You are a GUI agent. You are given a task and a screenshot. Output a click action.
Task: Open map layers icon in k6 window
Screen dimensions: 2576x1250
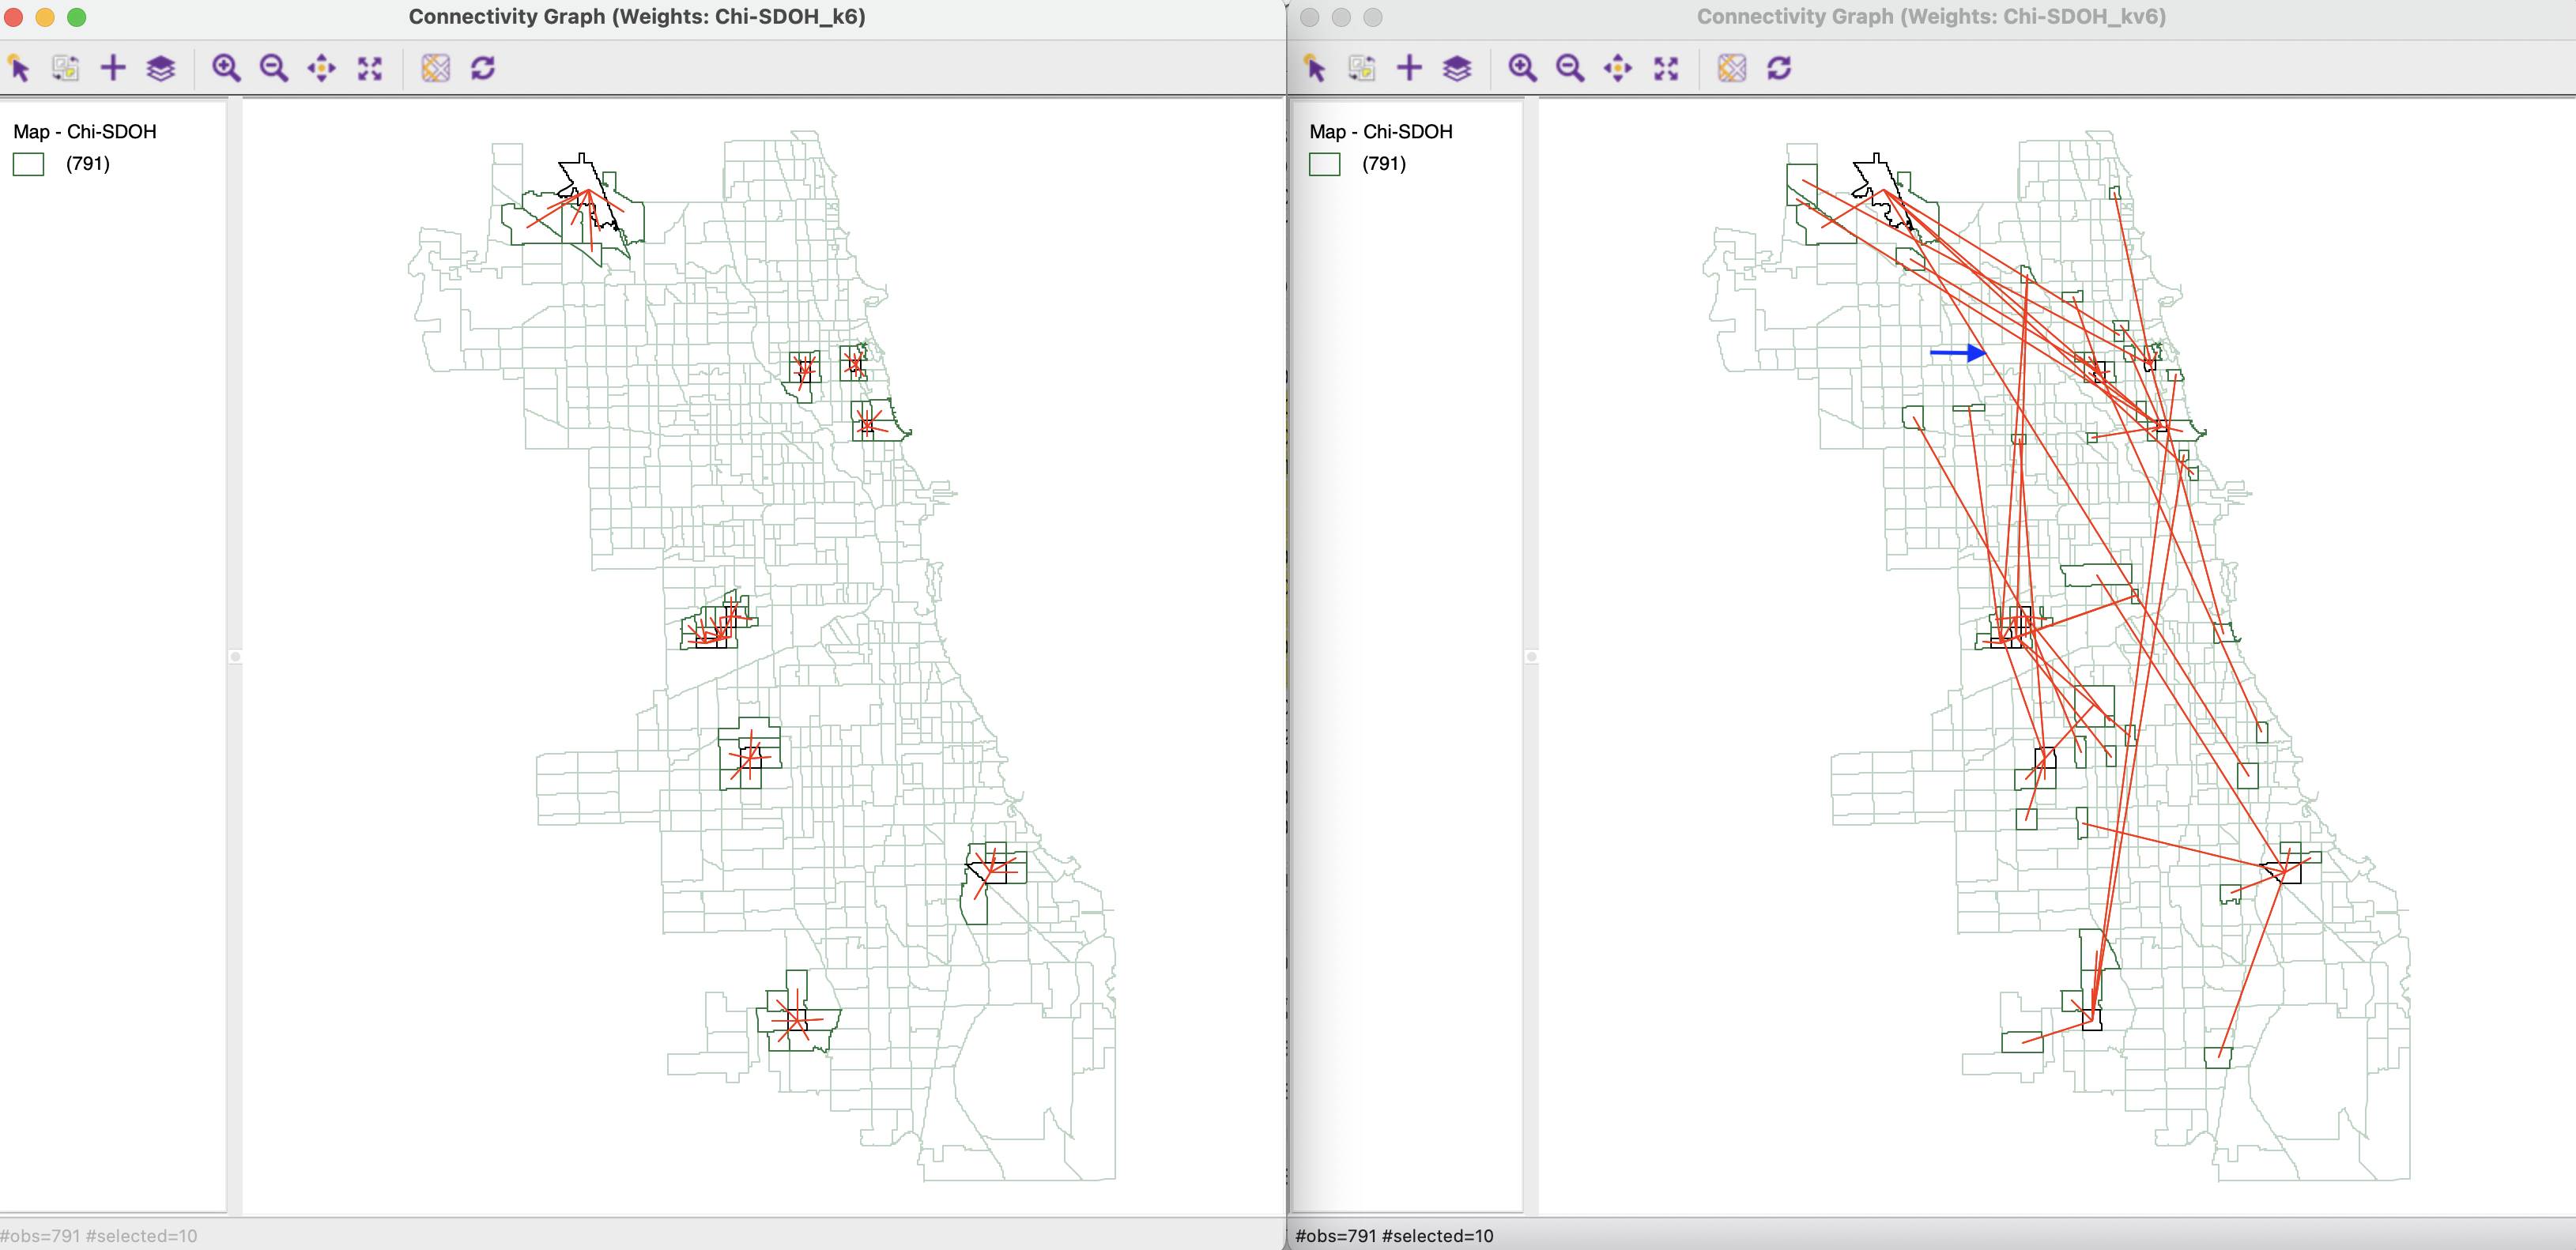(x=161, y=68)
